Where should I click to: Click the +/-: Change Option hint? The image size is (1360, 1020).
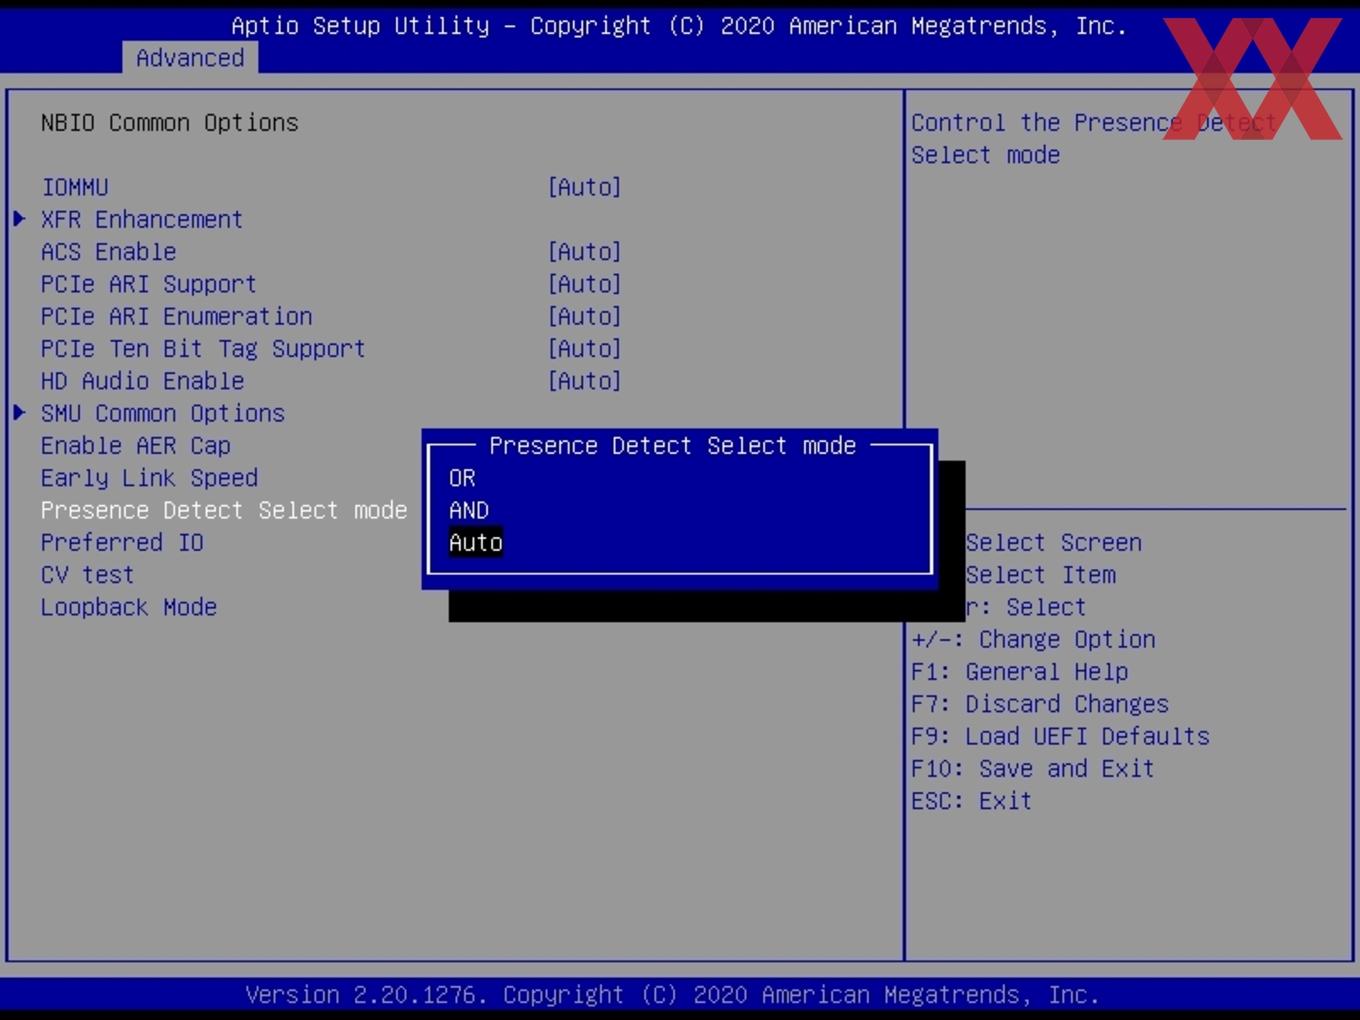coord(1033,639)
